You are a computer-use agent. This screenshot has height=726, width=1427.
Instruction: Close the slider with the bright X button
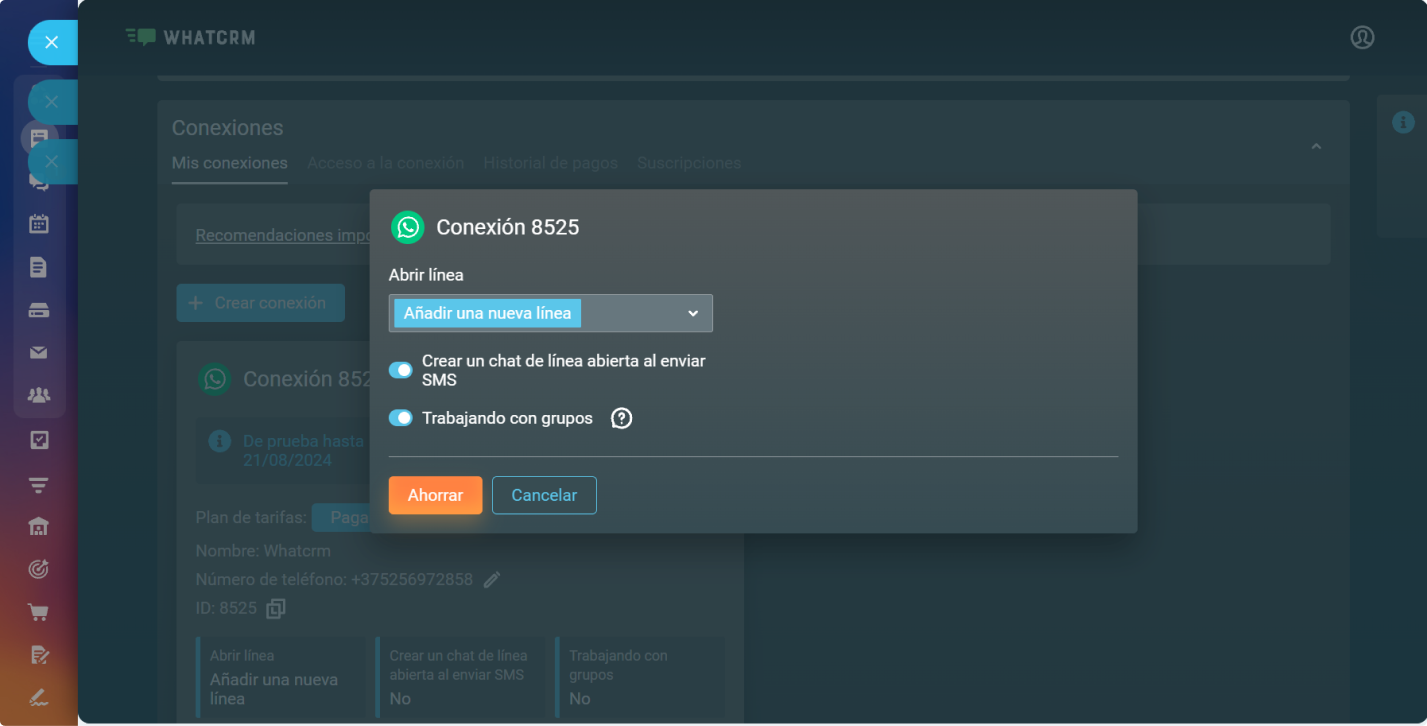tap(52, 42)
